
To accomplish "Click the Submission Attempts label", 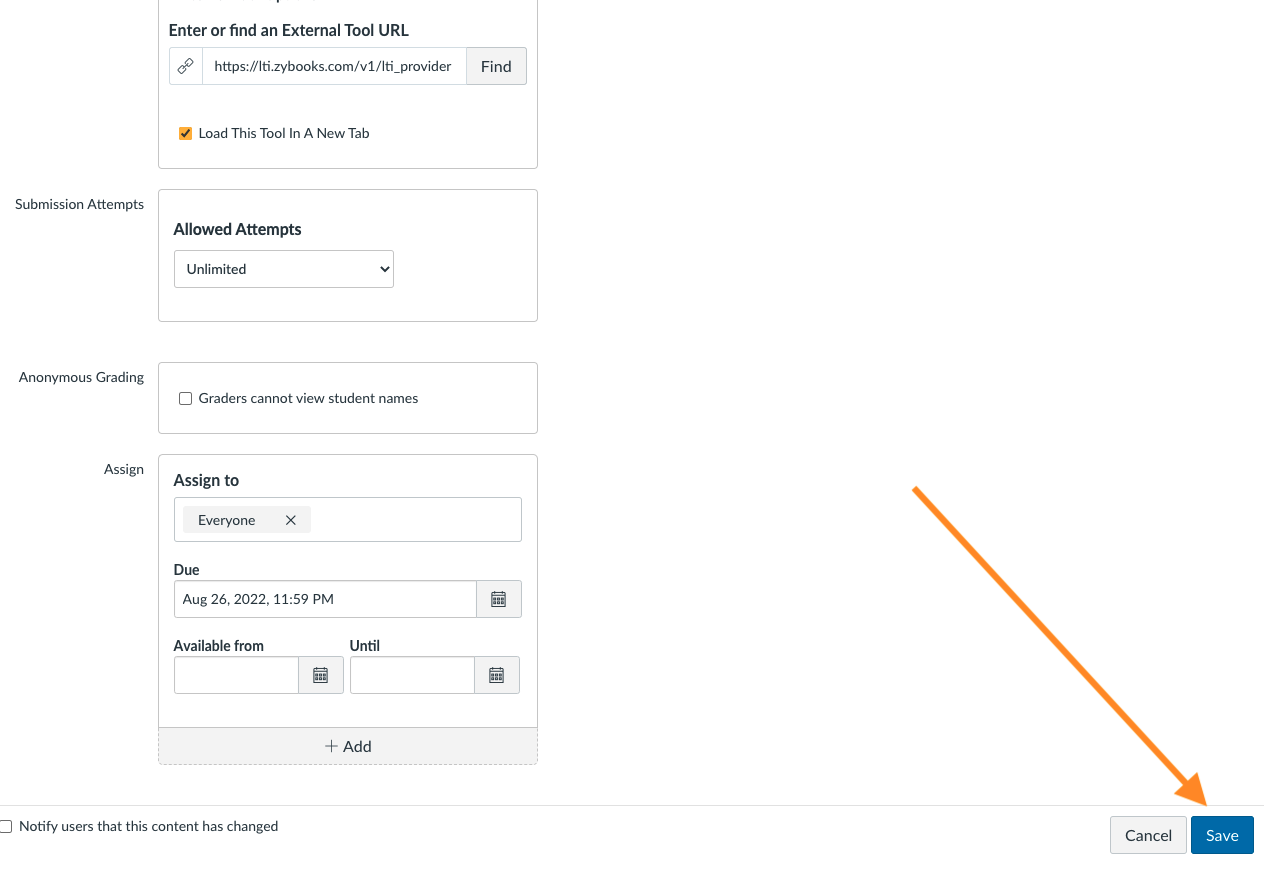I will [79, 204].
